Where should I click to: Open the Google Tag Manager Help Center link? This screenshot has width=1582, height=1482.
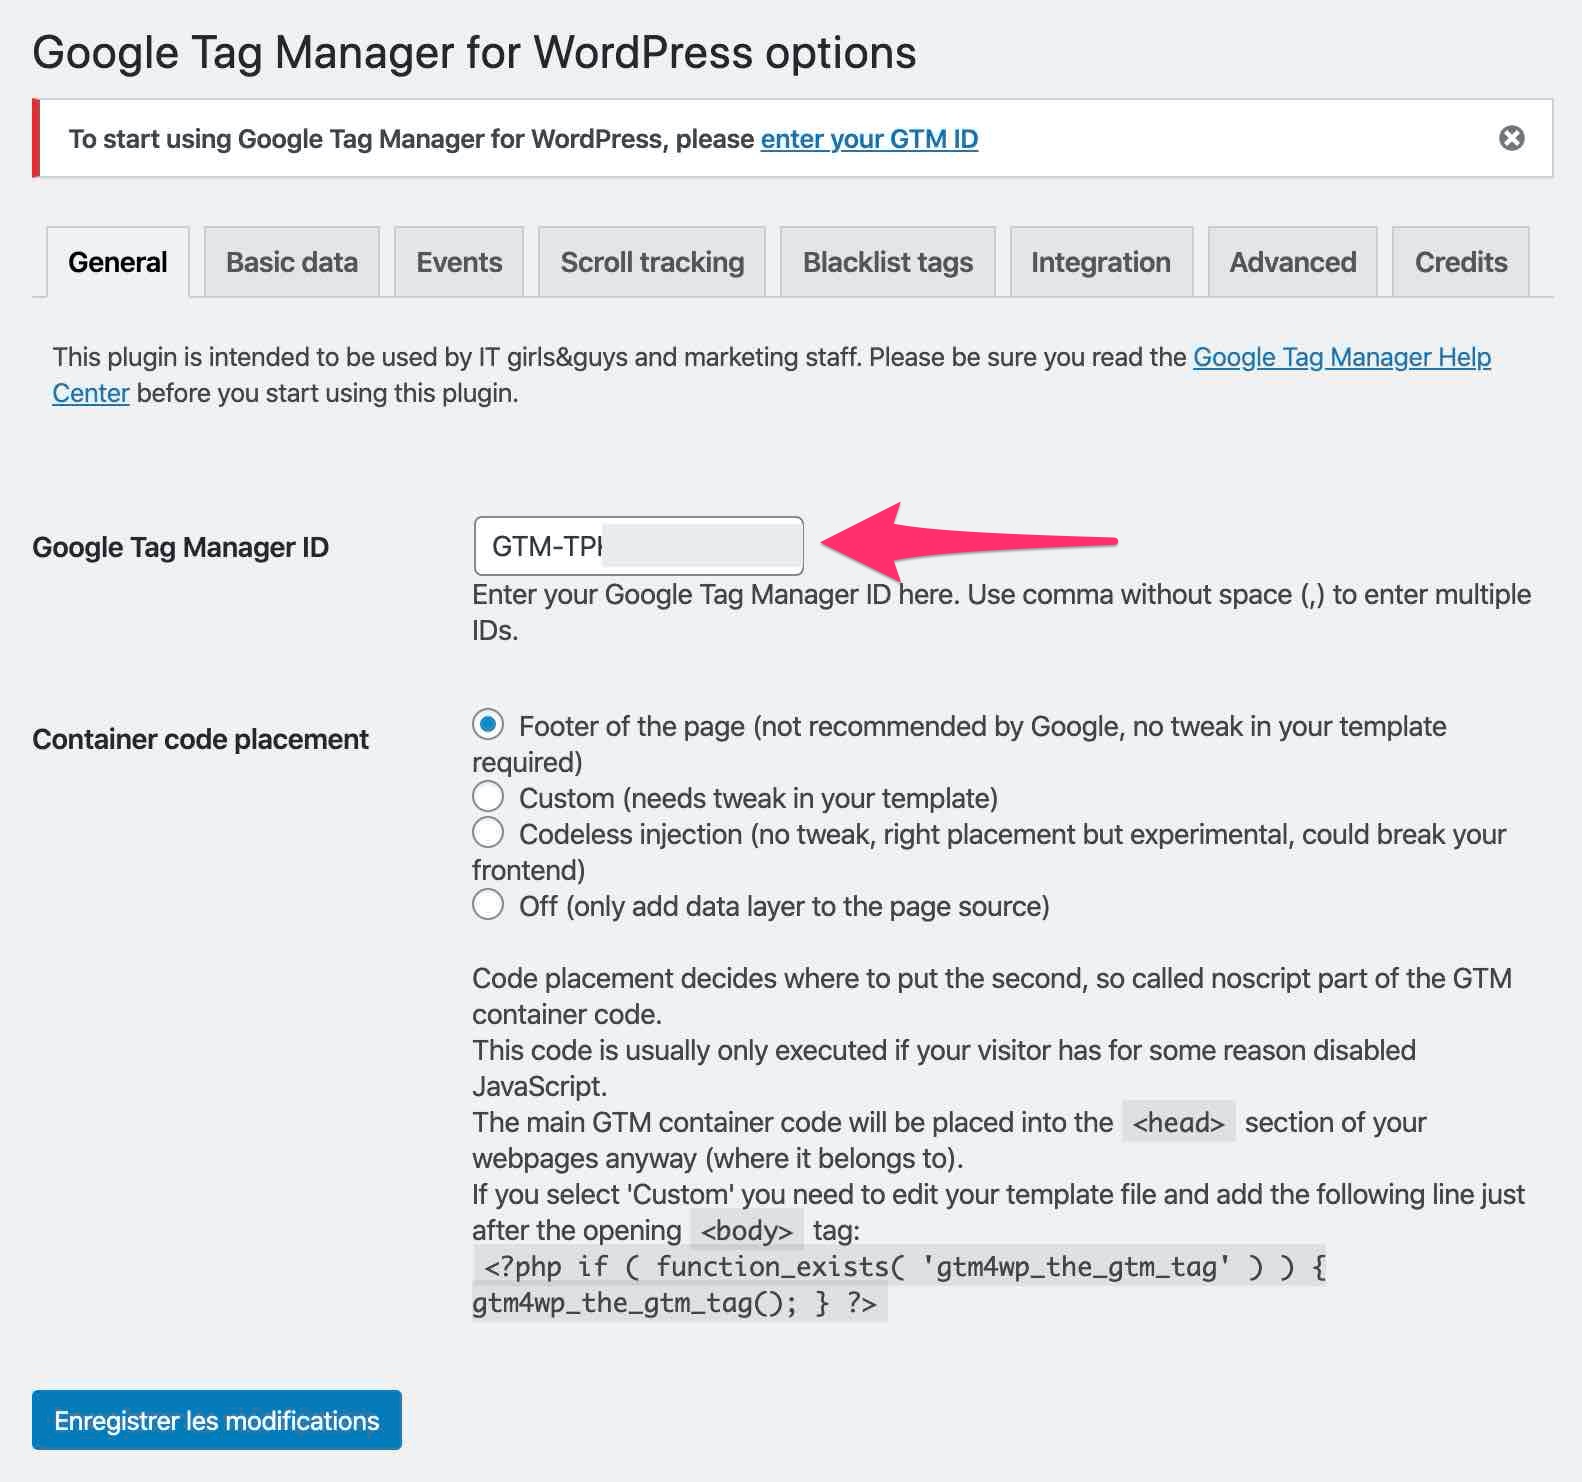[1341, 357]
